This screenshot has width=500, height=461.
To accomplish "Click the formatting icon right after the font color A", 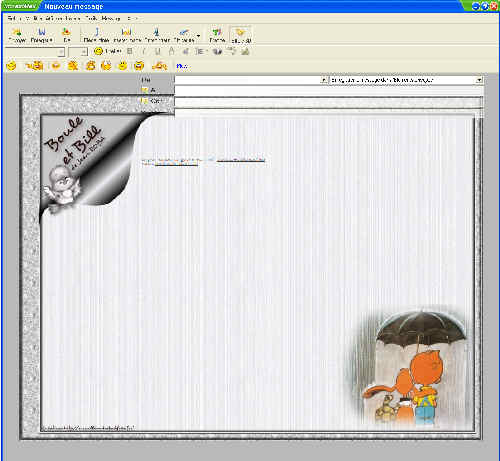I will pyautogui.click(x=185, y=51).
